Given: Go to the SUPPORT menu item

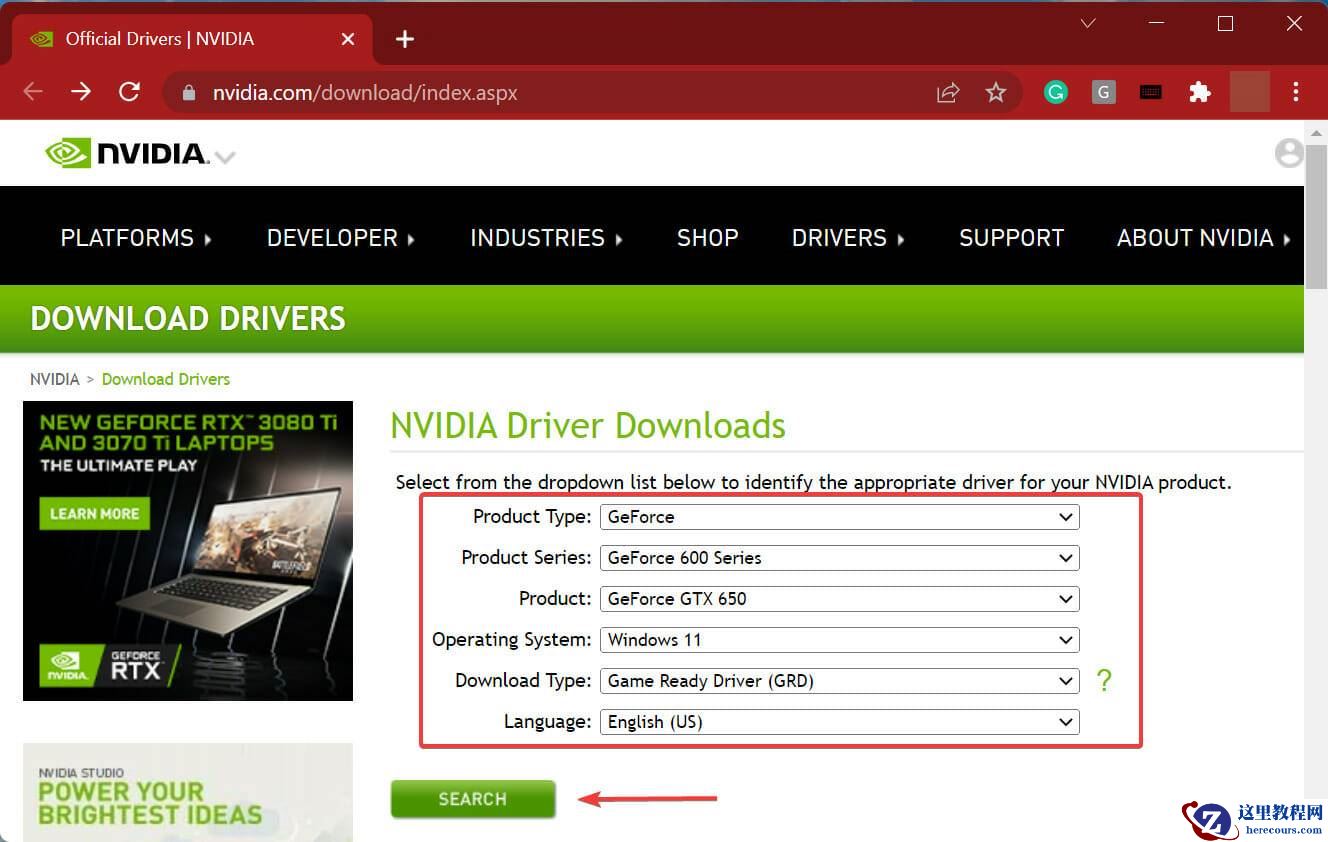Looking at the screenshot, I should click(x=1011, y=238).
